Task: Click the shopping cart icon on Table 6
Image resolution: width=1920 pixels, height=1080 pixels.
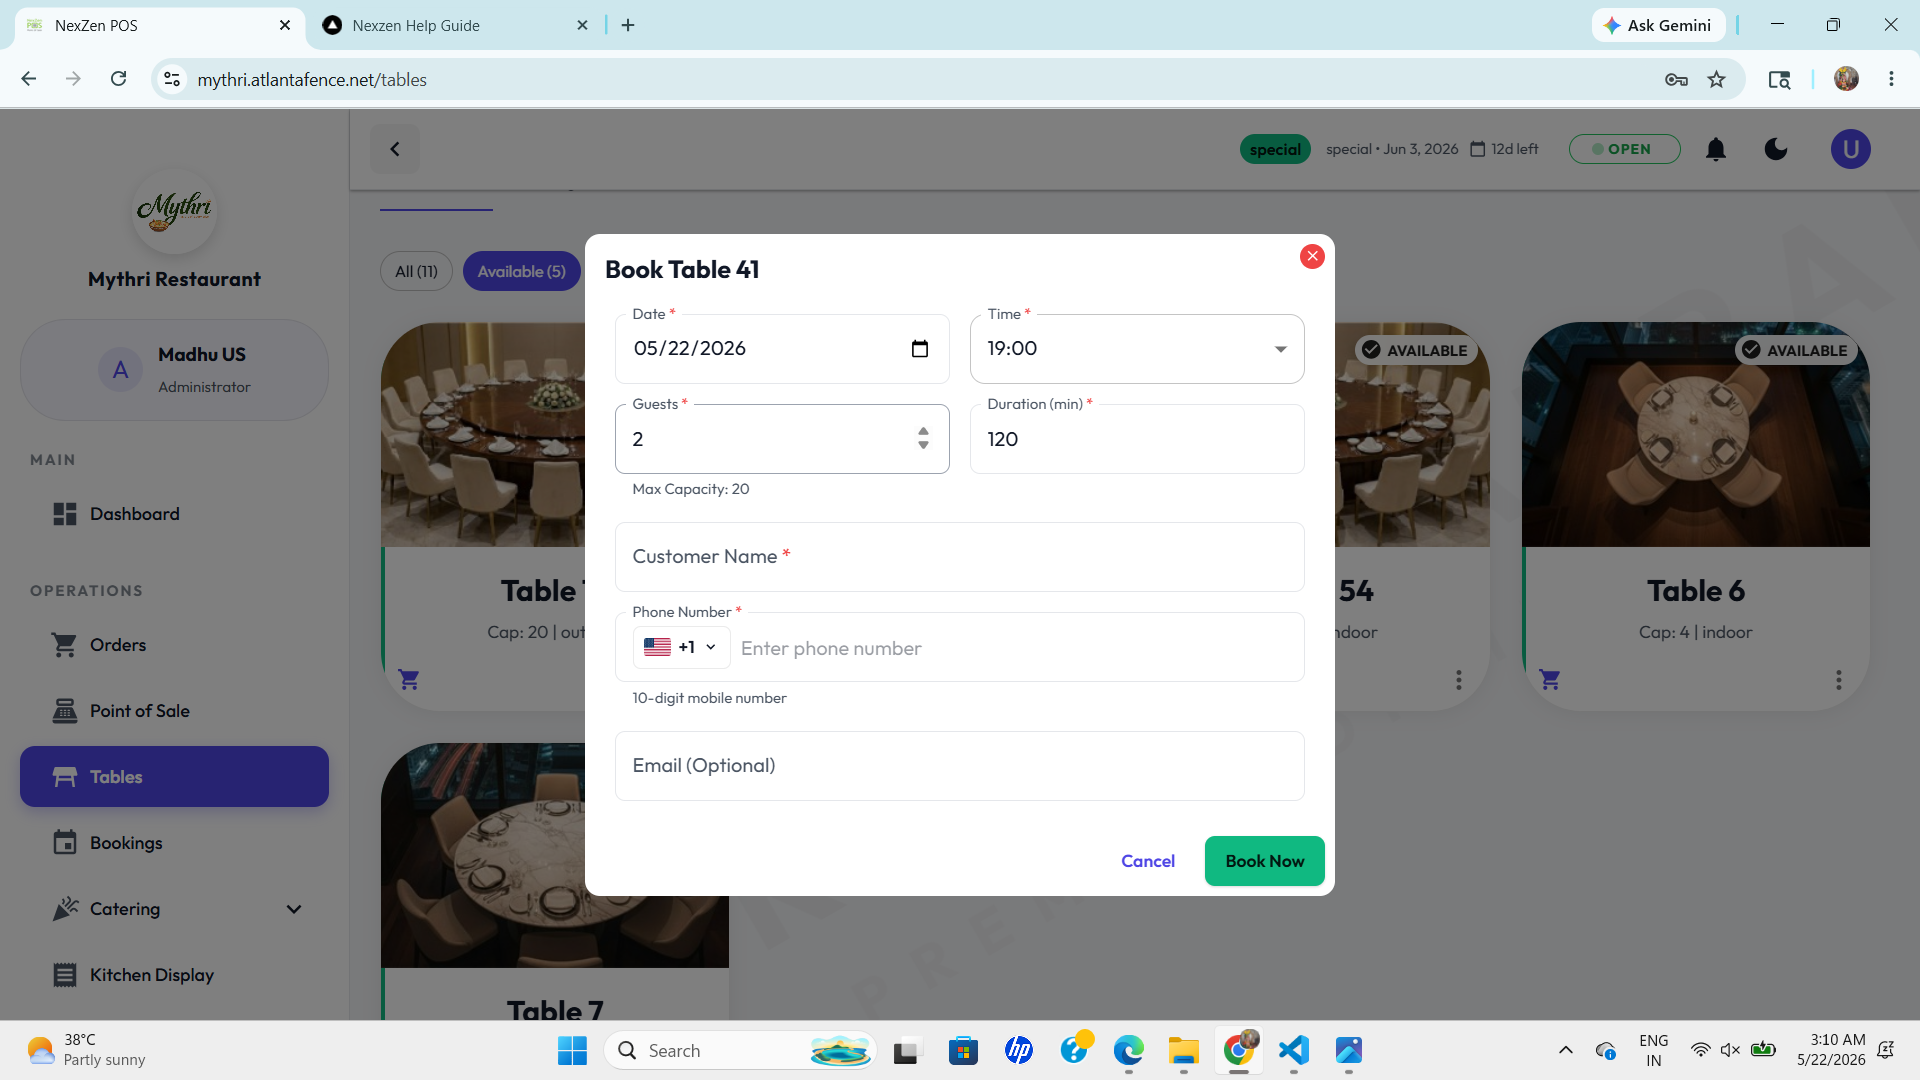Action: click(1550, 680)
